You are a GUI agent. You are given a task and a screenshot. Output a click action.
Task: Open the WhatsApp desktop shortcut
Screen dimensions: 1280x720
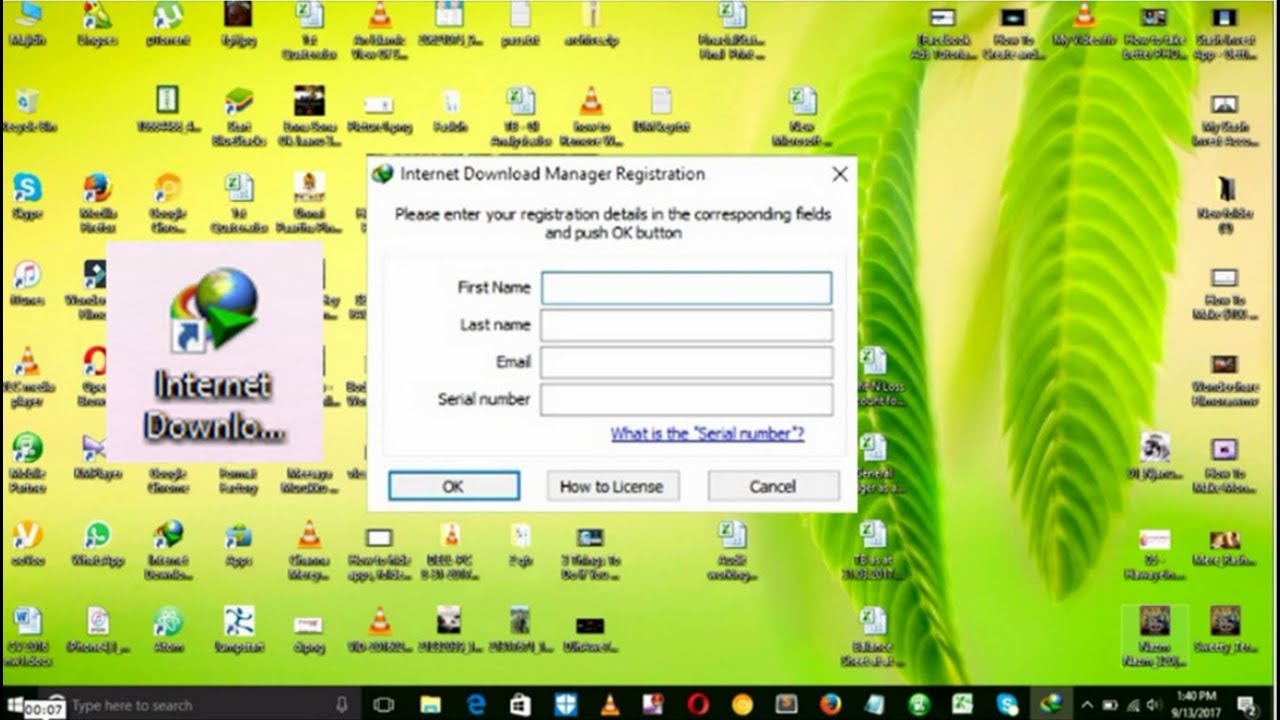[x=97, y=542]
